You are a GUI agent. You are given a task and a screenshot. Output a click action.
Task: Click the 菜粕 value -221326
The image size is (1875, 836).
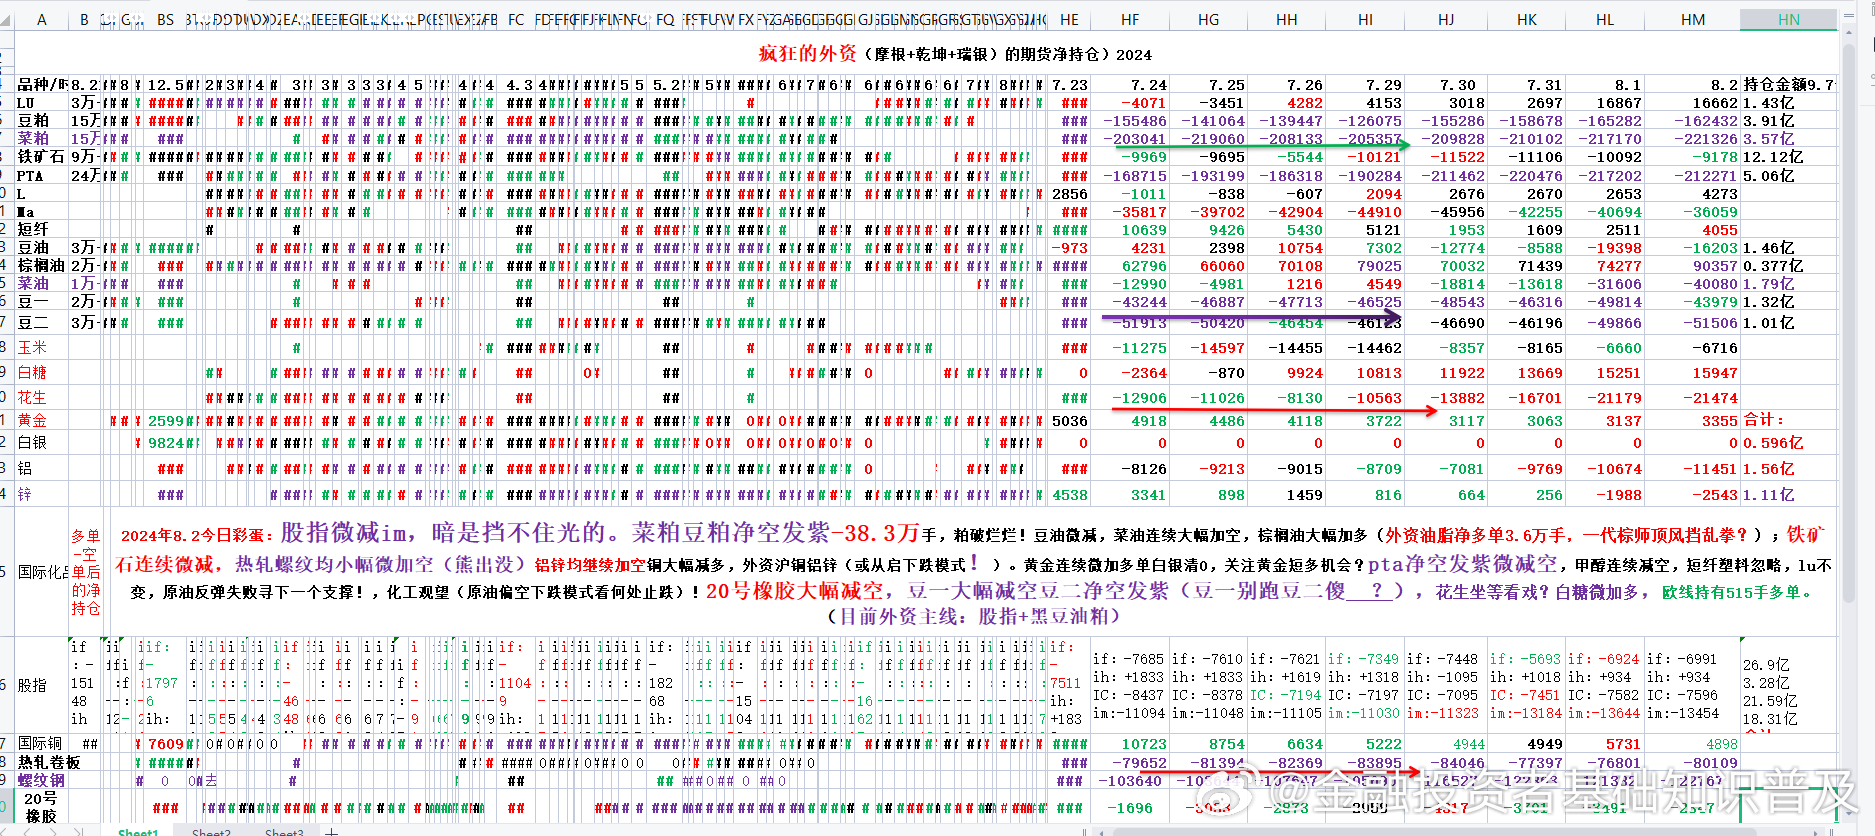point(1706,139)
